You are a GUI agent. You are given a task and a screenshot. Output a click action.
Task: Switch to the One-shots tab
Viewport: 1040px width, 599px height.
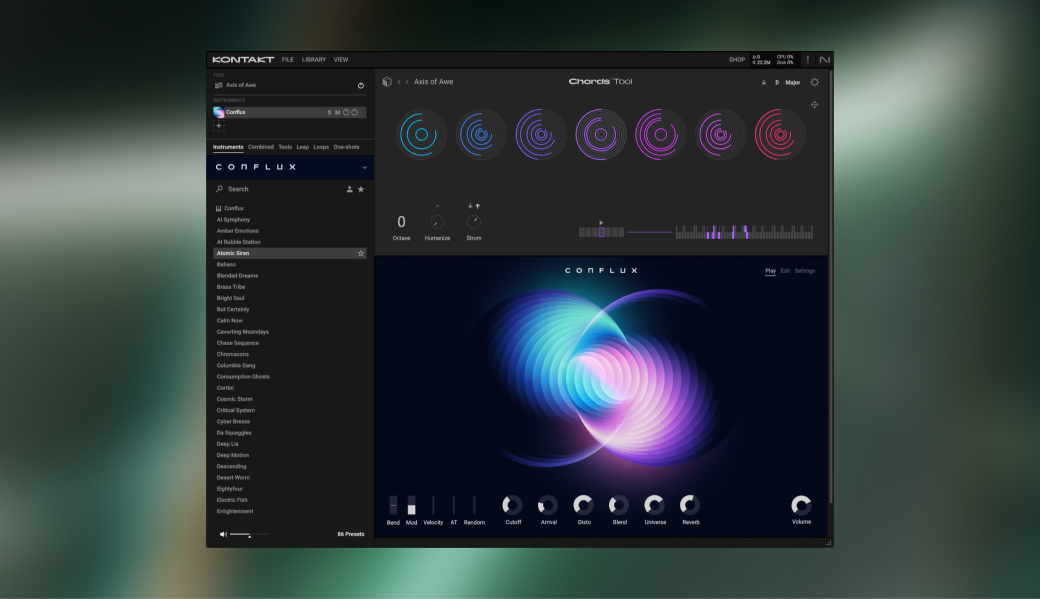coord(346,147)
